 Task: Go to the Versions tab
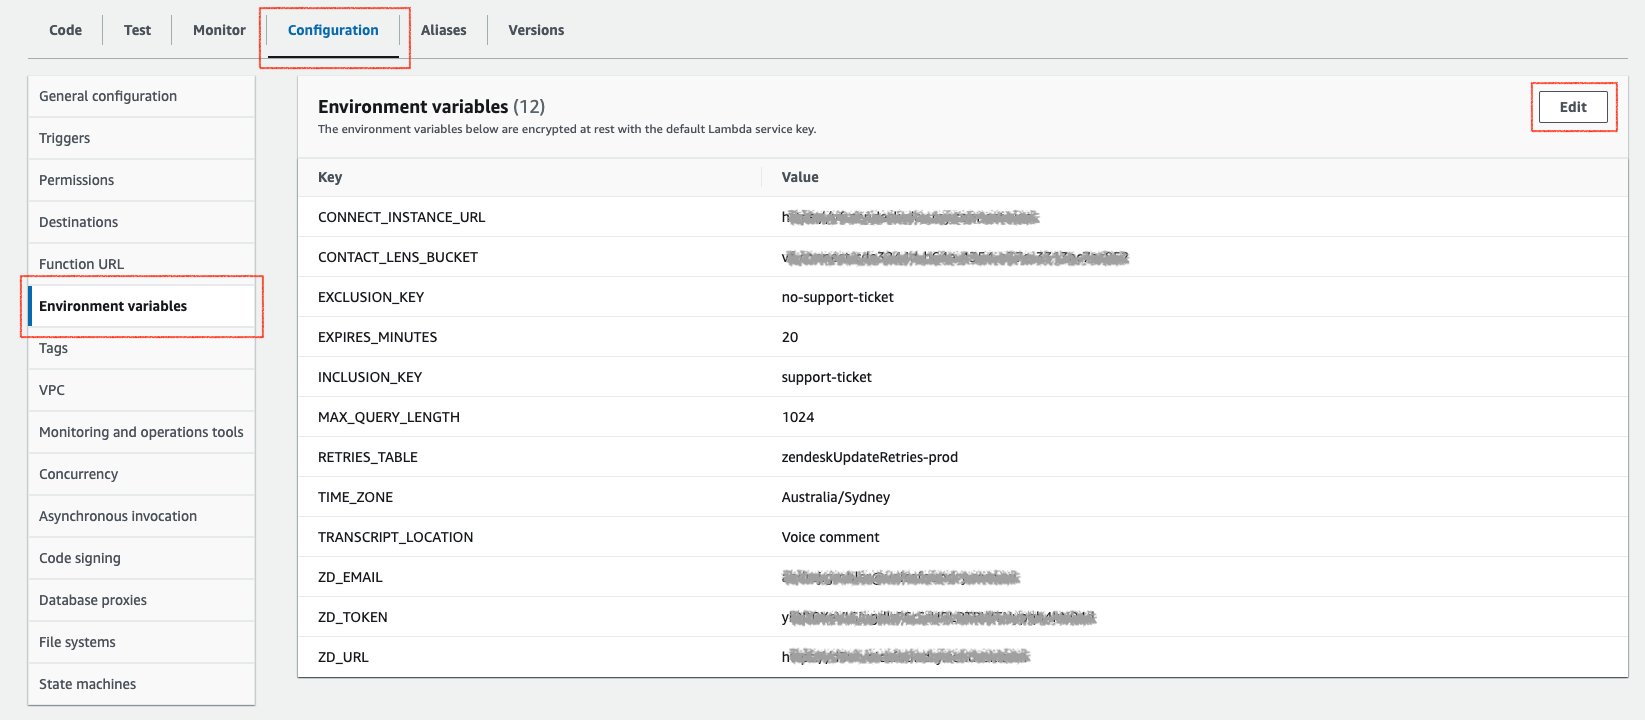coord(536,30)
